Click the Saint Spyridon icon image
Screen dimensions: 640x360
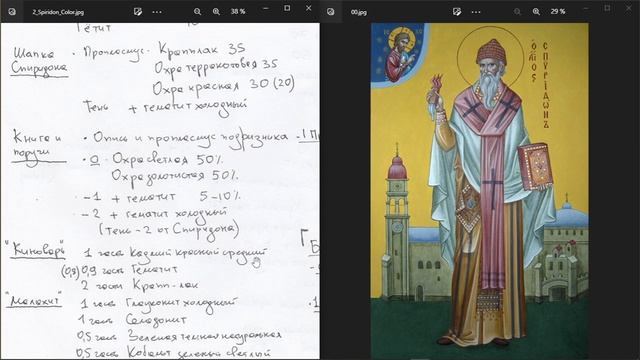480,191
